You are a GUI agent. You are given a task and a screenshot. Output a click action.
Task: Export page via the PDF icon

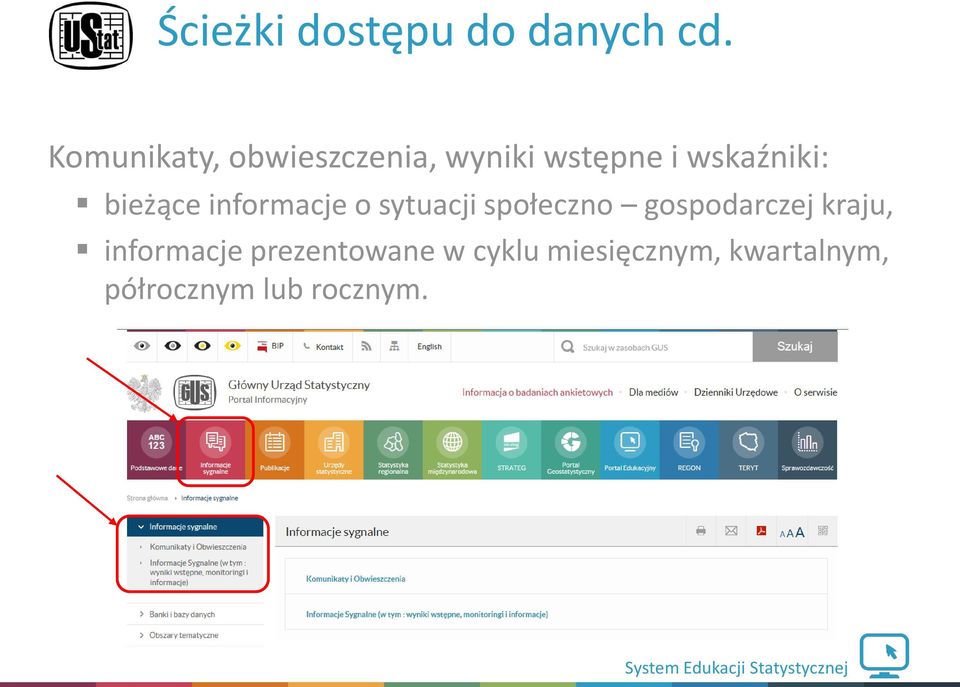pyautogui.click(x=761, y=531)
